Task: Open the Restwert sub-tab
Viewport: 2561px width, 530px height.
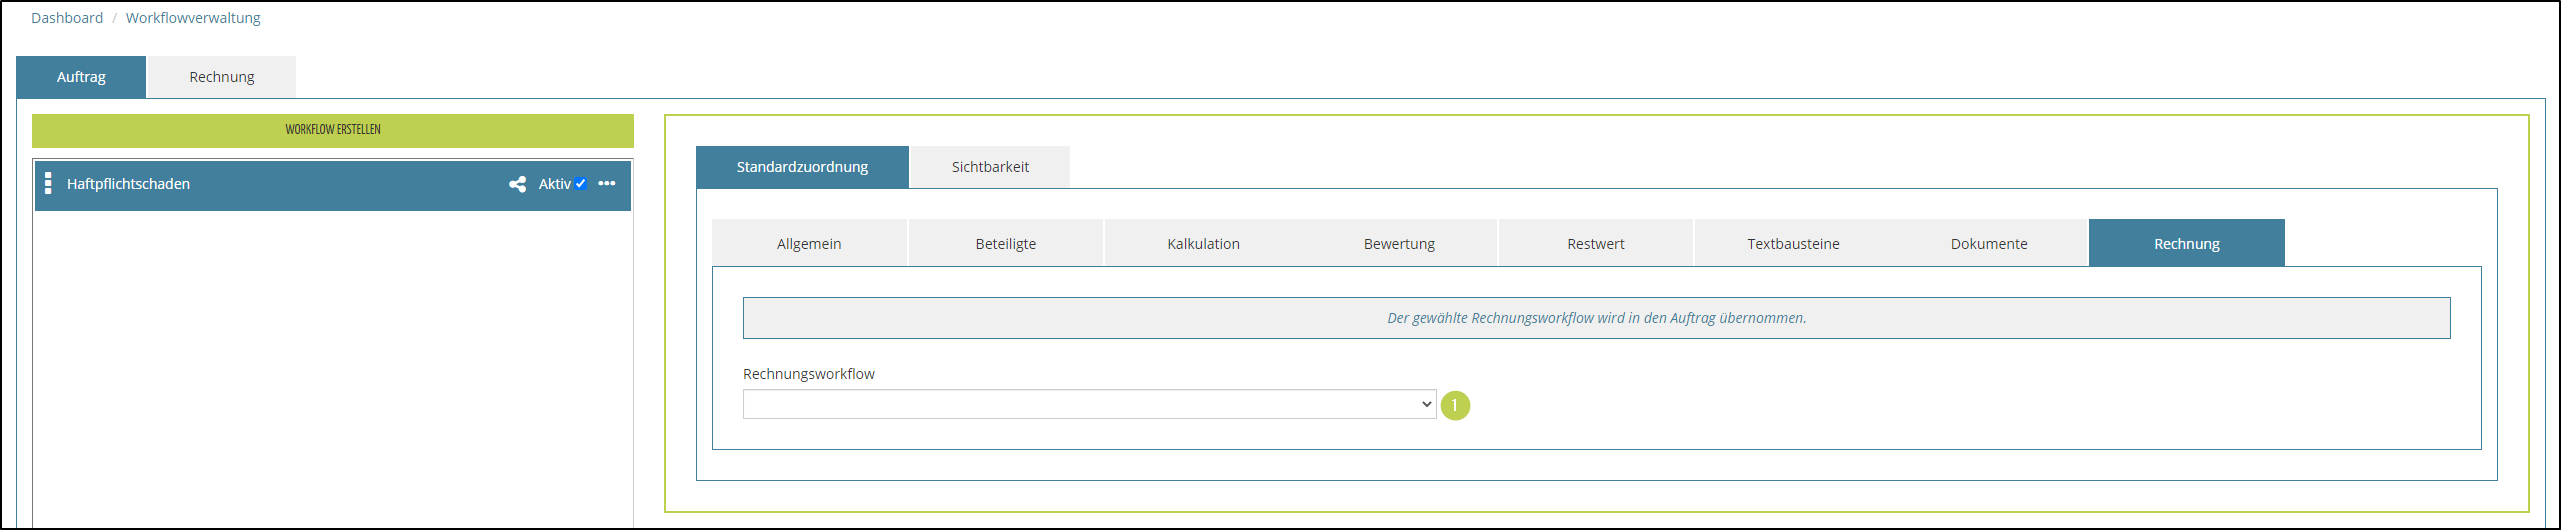Action: [x=1596, y=244]
